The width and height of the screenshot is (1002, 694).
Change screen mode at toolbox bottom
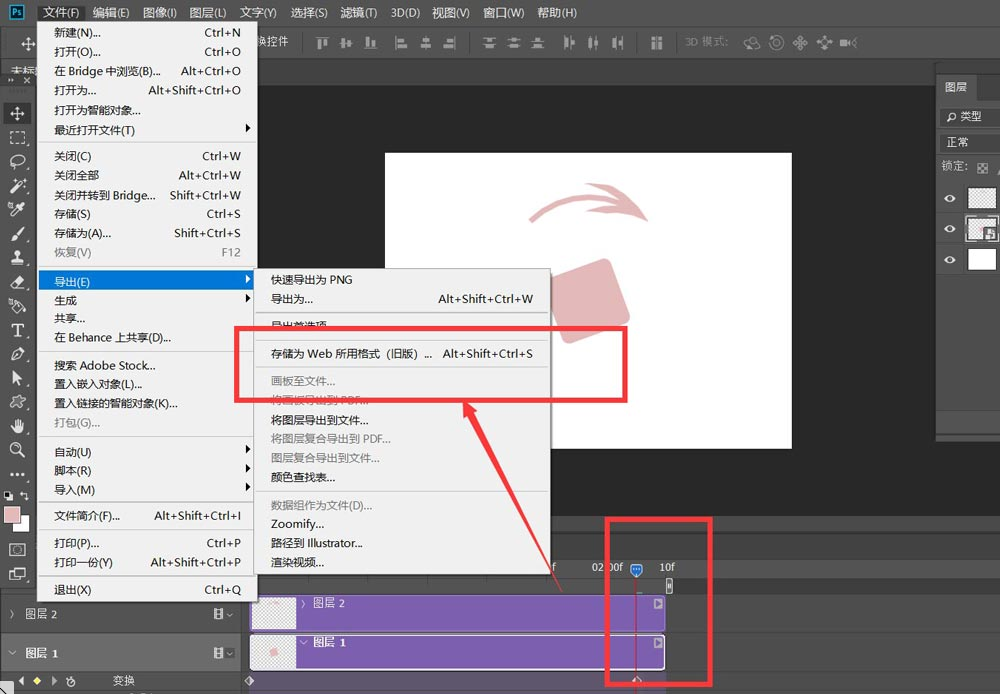tap(17, 574)
